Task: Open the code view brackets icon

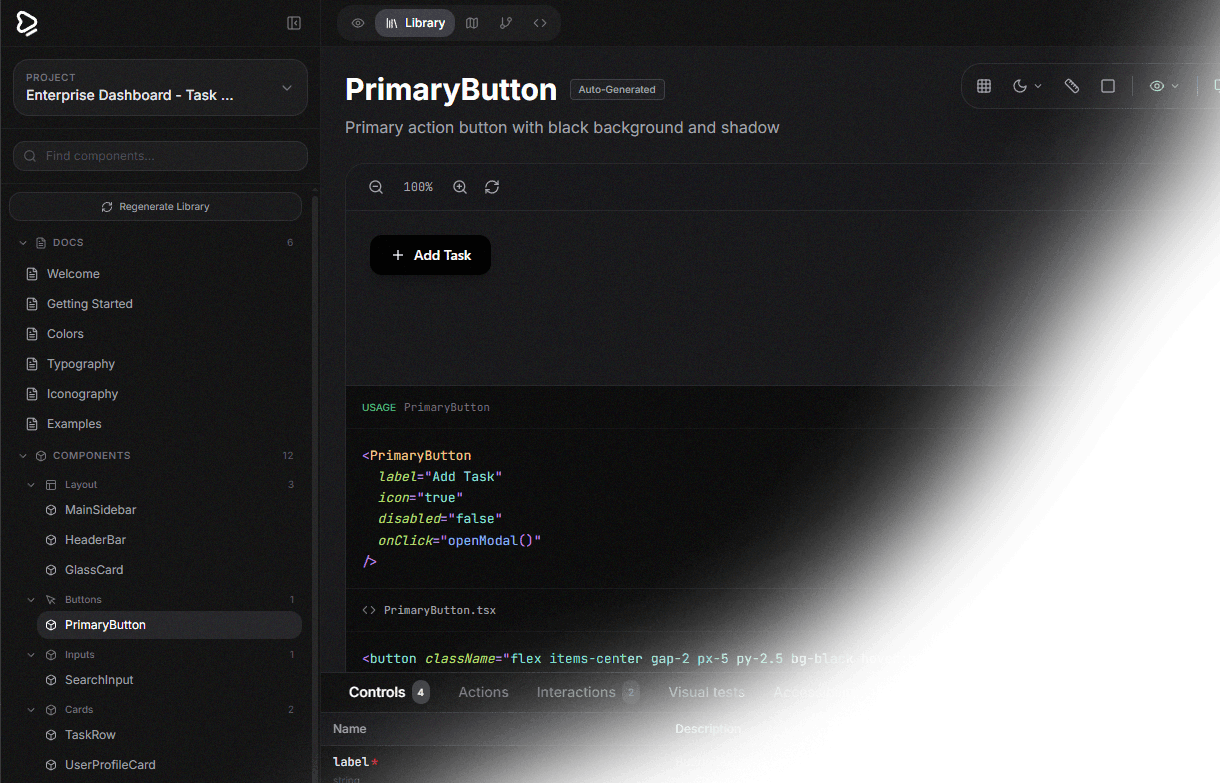Action: [x=540, y=23]
